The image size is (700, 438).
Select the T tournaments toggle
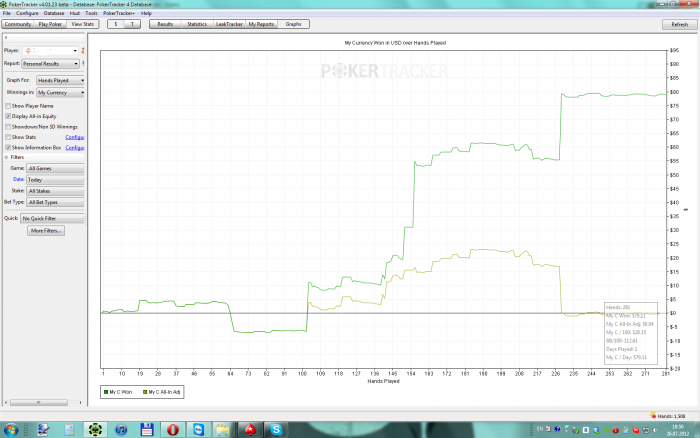click(132, 24)
